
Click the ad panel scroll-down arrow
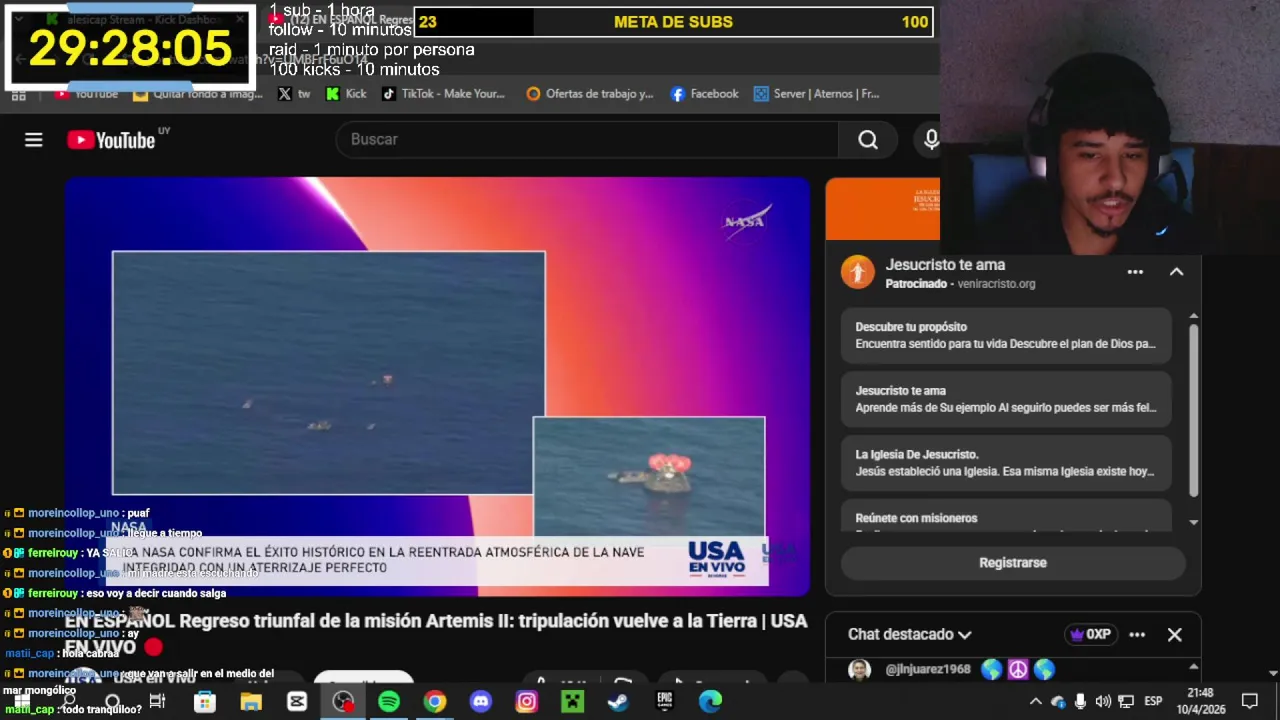1193,522
